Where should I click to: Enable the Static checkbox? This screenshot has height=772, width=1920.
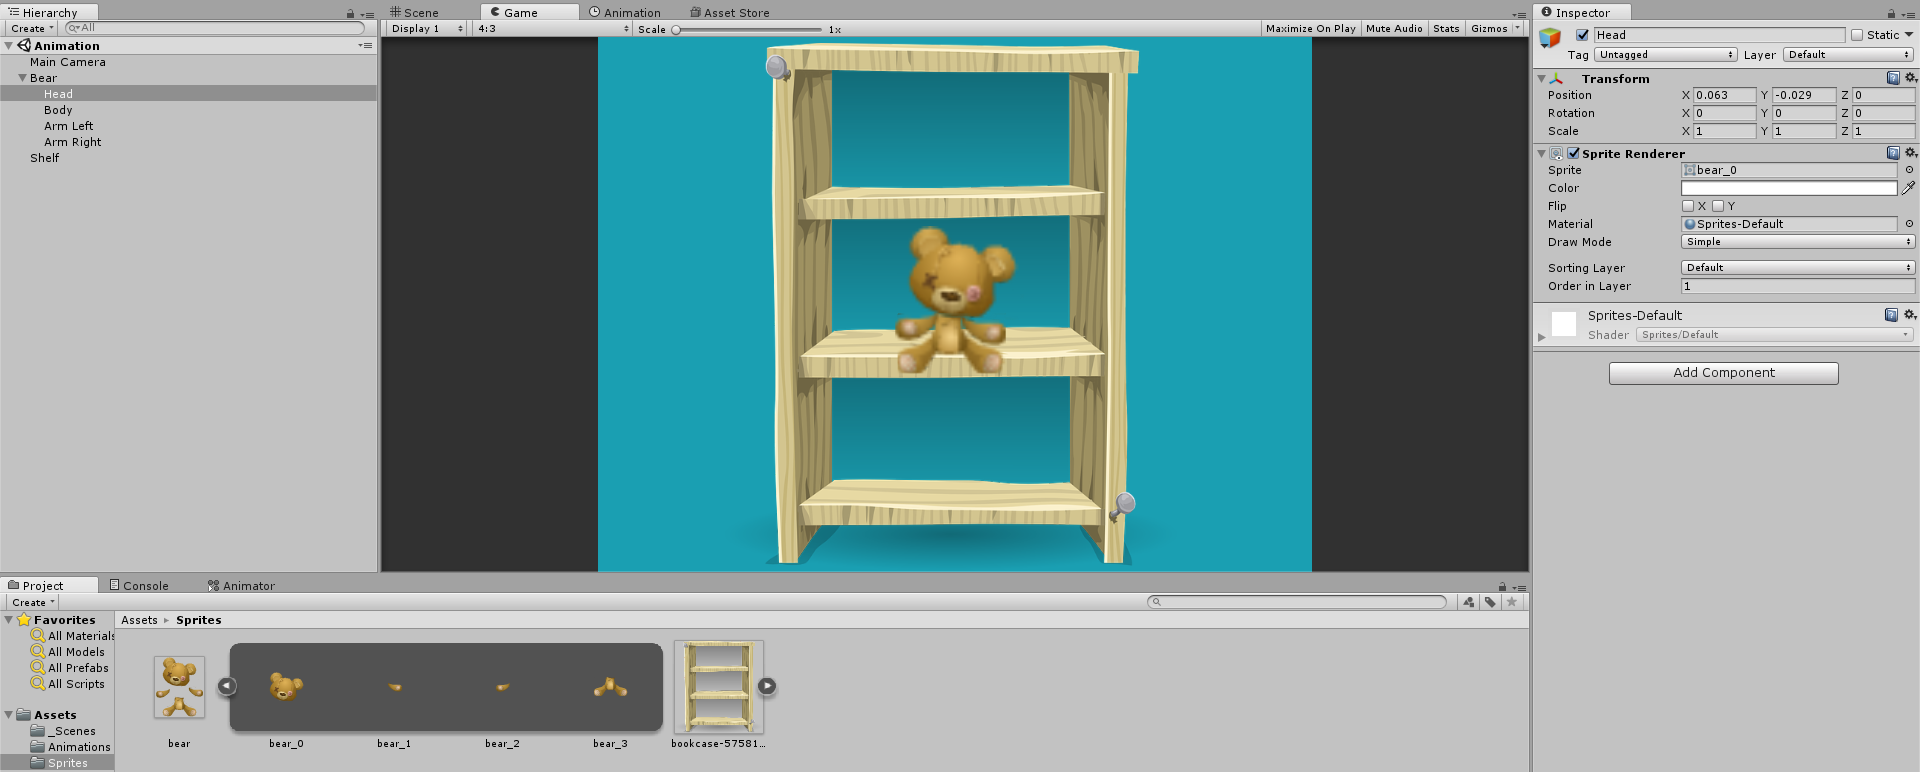coord(1857,35)
